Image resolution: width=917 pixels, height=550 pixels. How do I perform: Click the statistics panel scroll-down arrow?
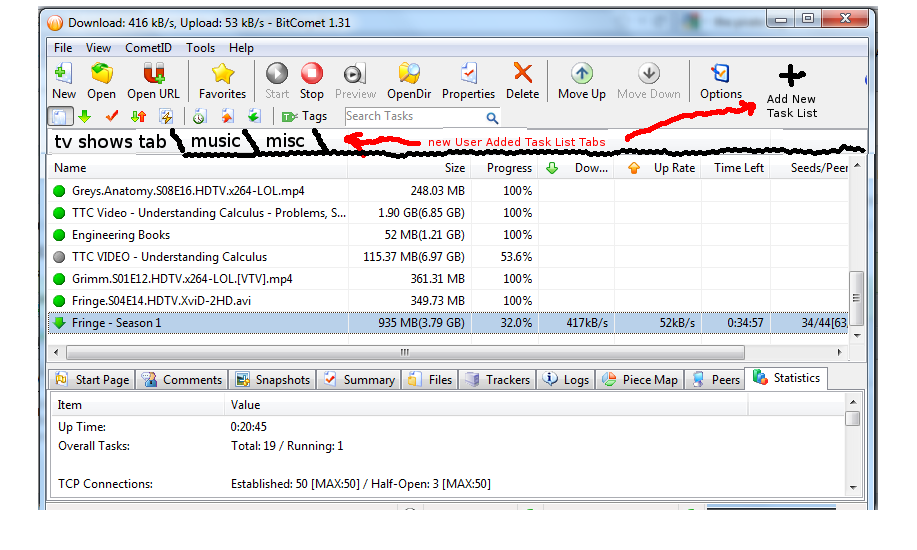click(x=853, y=487)
